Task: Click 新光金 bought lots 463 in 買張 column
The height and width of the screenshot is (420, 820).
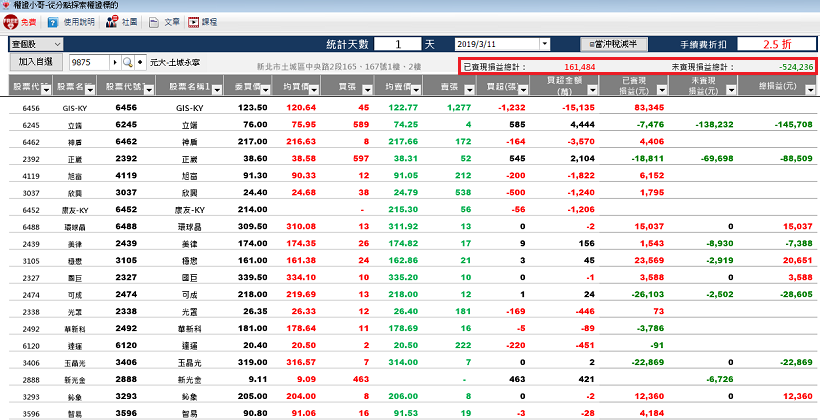Action: click(x=361, y=379)
